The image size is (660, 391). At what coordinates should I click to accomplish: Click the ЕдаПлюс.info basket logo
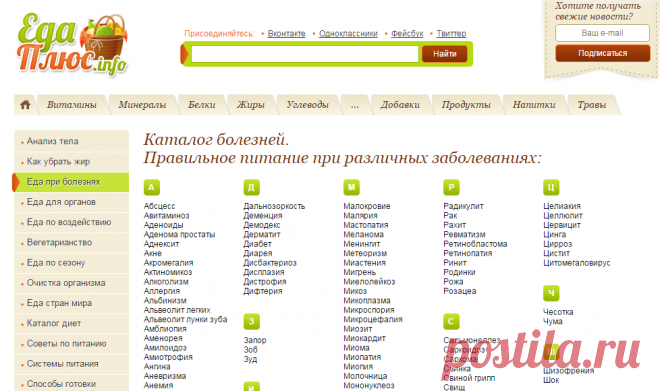click(x=72, y=45)
